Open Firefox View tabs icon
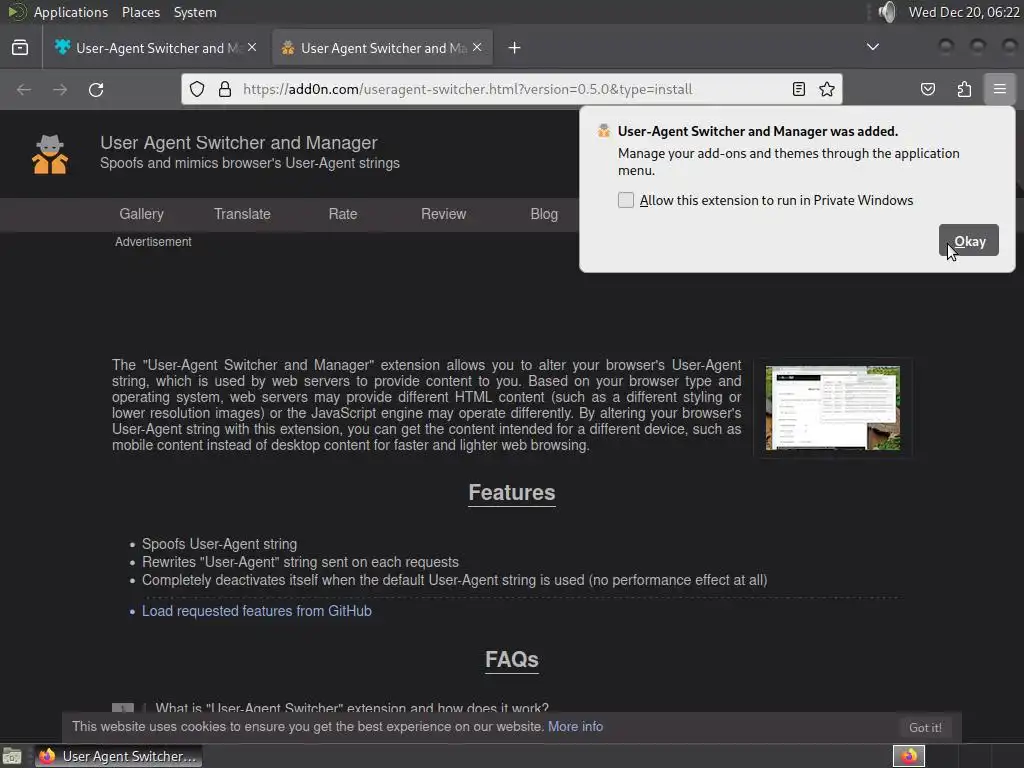 coord(20,48)
